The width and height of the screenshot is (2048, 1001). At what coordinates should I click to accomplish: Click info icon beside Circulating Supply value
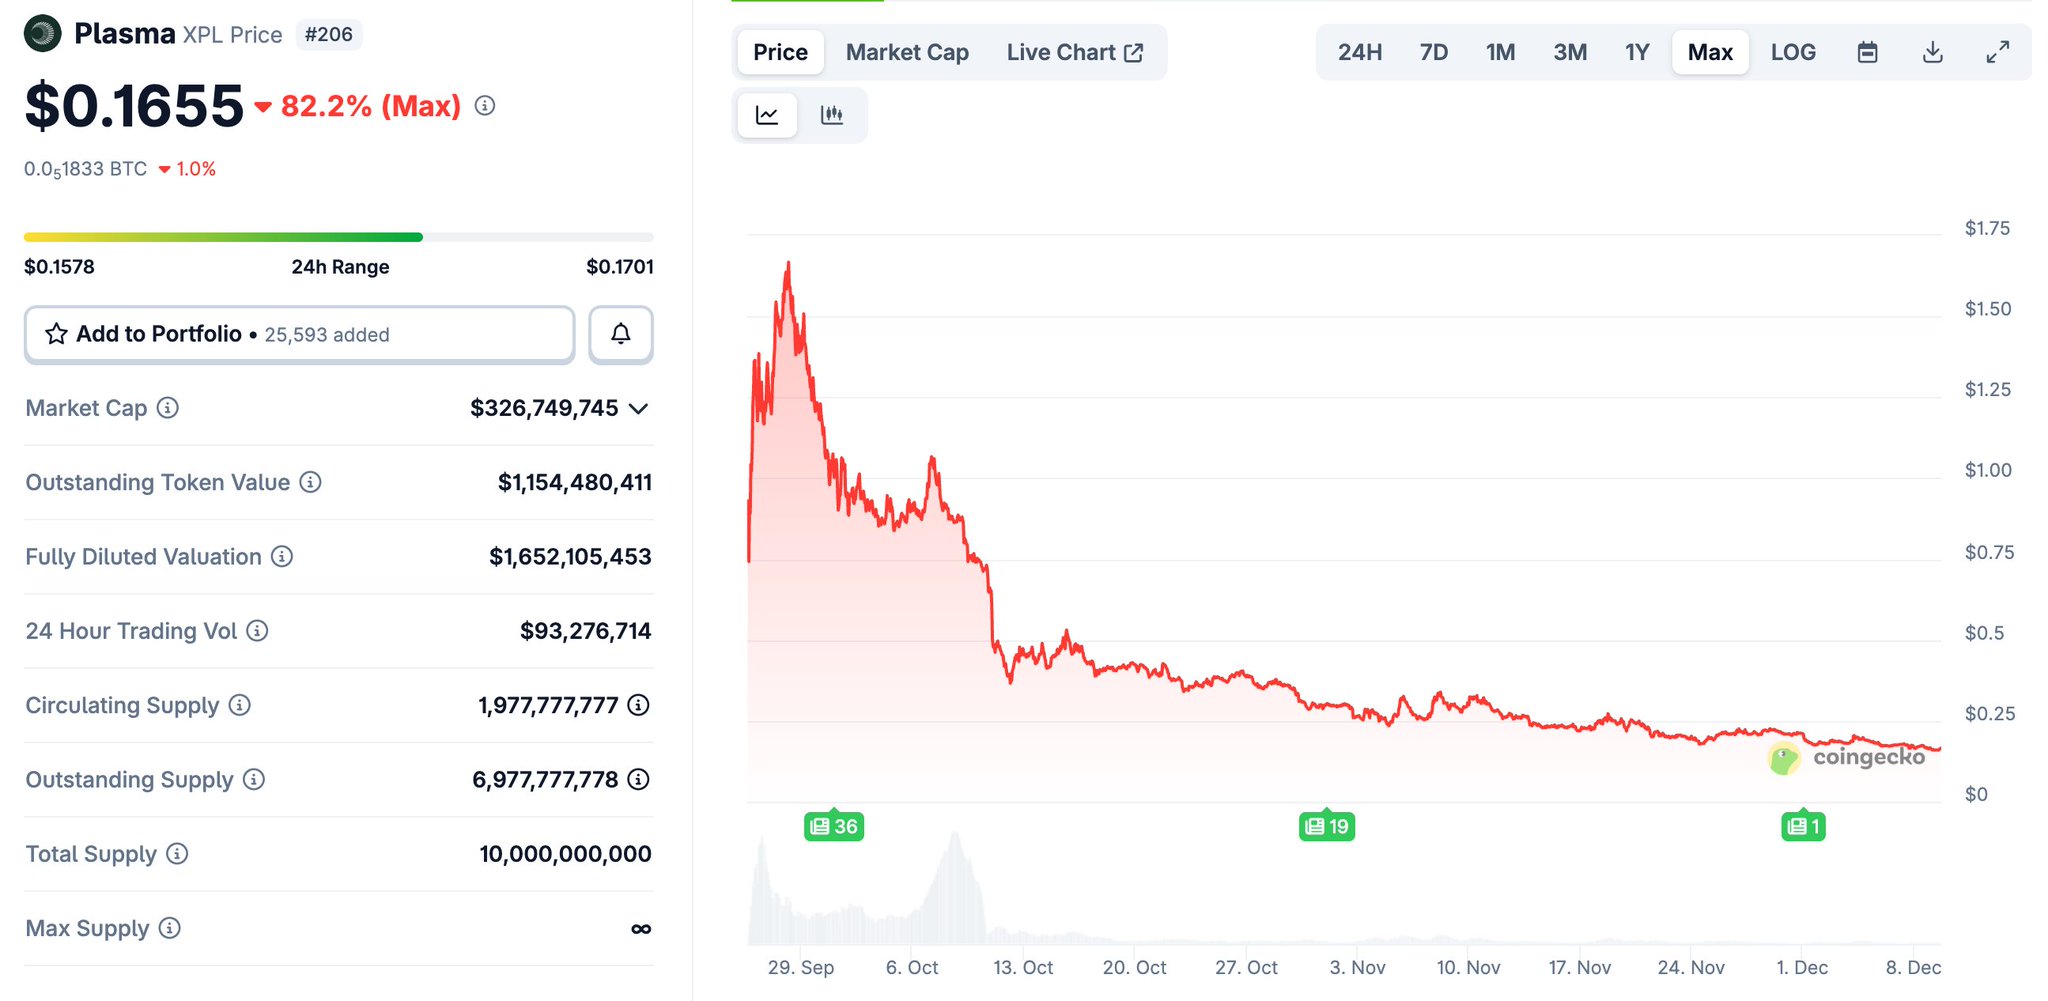click(x=638, y=705)
